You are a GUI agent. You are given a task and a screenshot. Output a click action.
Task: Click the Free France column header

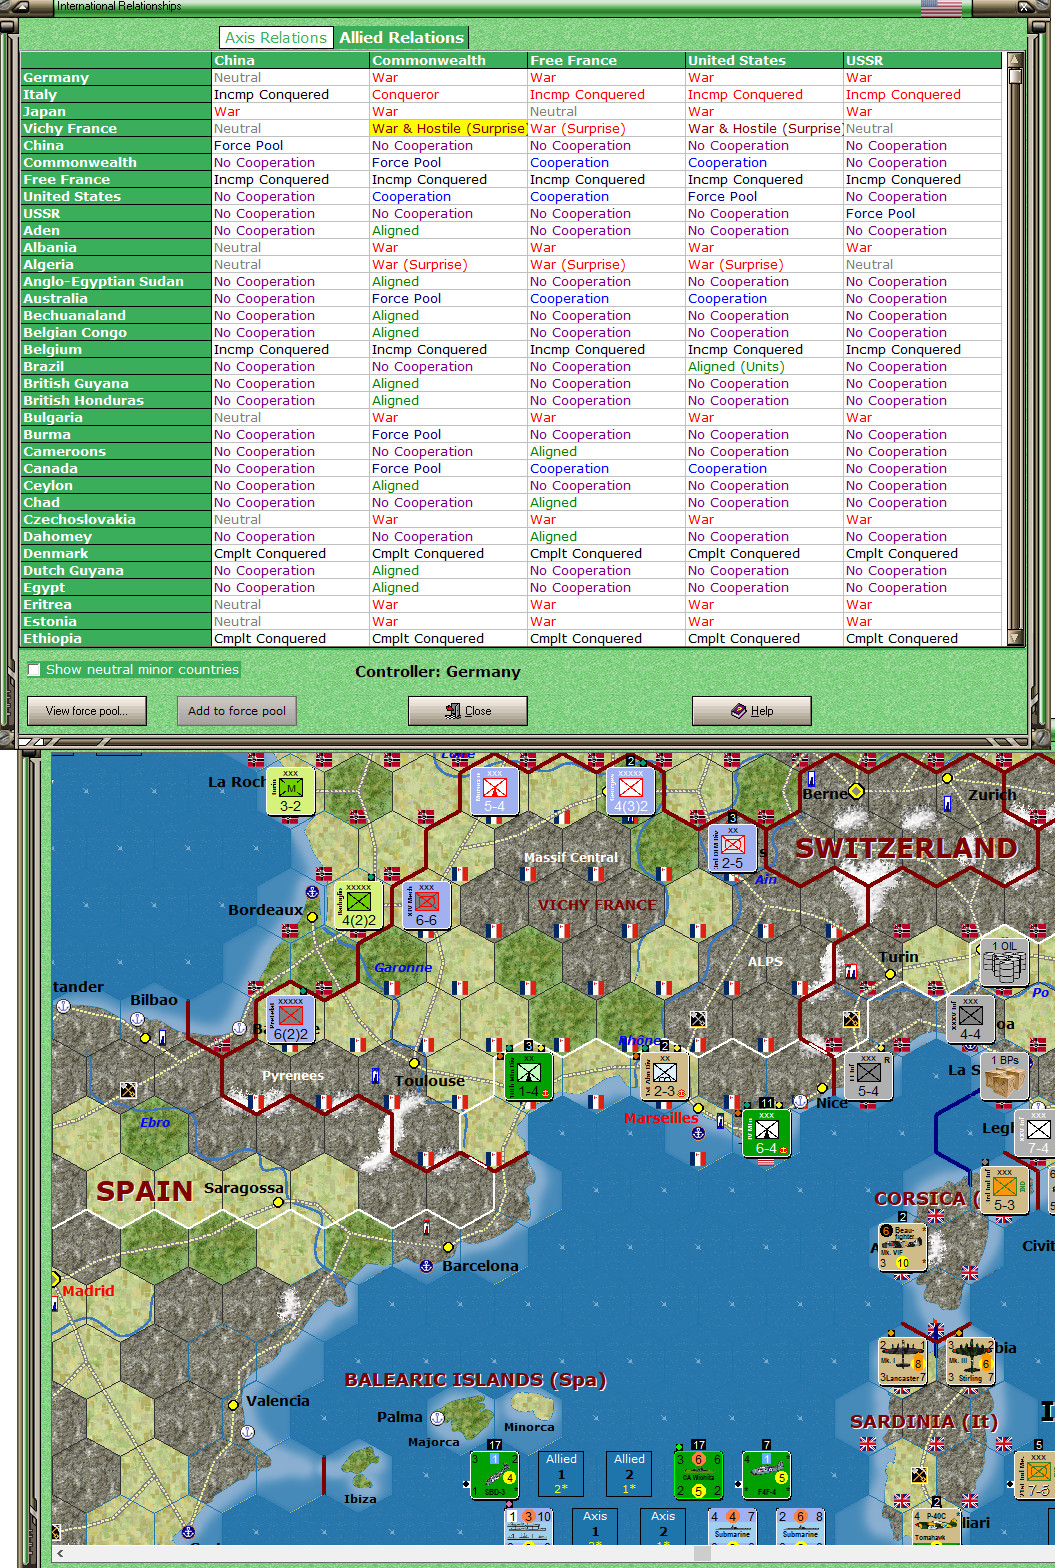click(x=606, y=61)
